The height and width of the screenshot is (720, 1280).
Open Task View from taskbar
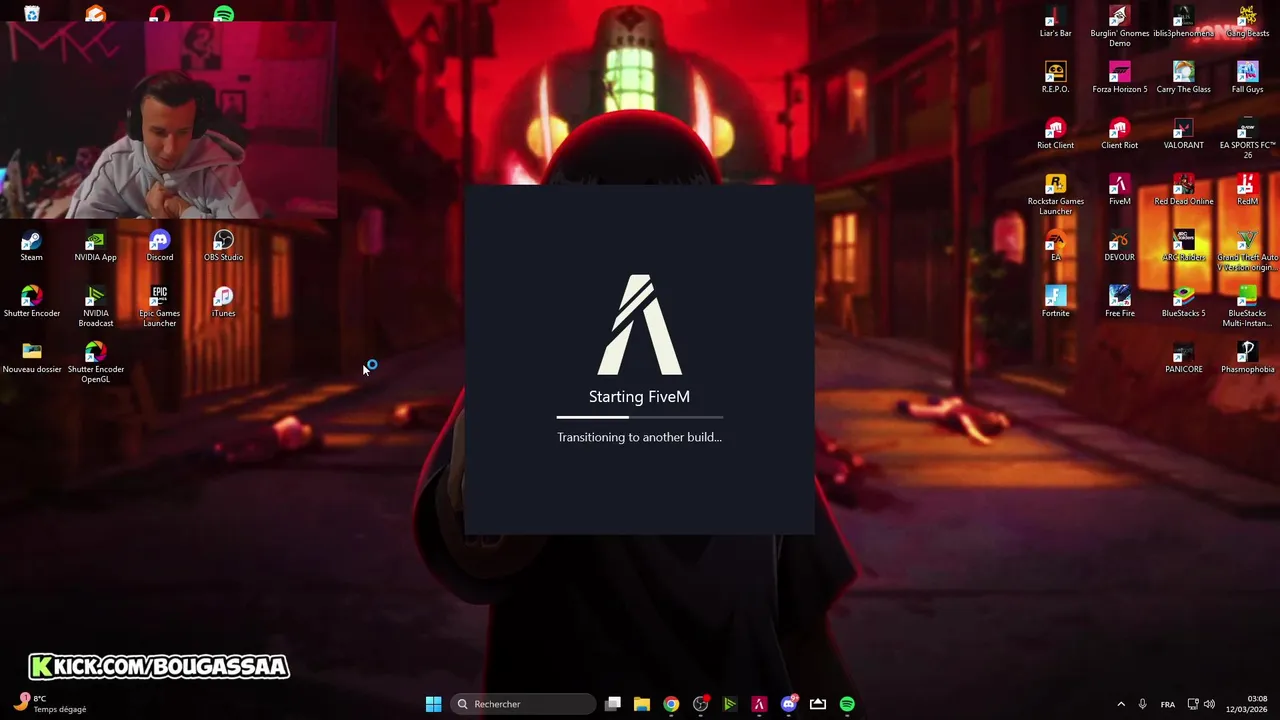613,704
